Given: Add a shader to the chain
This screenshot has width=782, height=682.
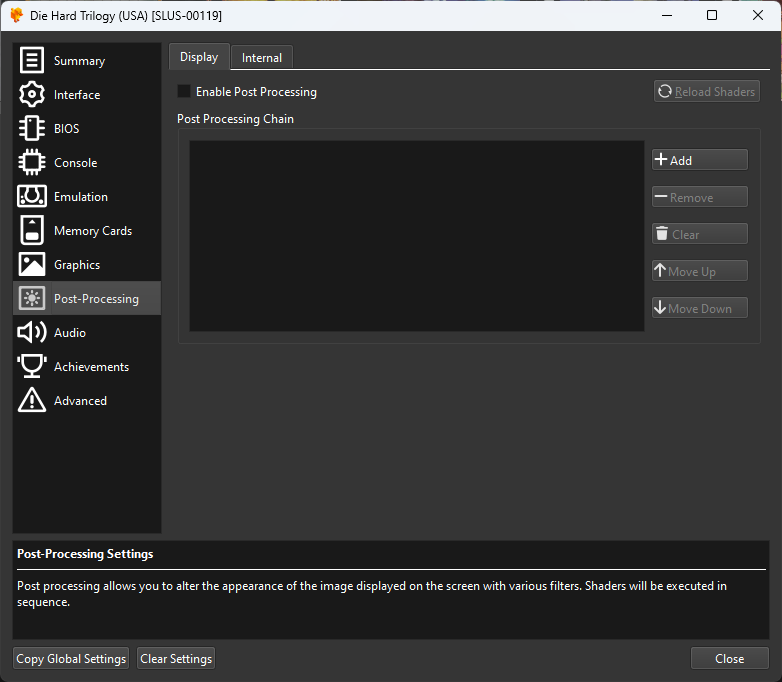Looking at the screenshot, I should coord(700,160).
